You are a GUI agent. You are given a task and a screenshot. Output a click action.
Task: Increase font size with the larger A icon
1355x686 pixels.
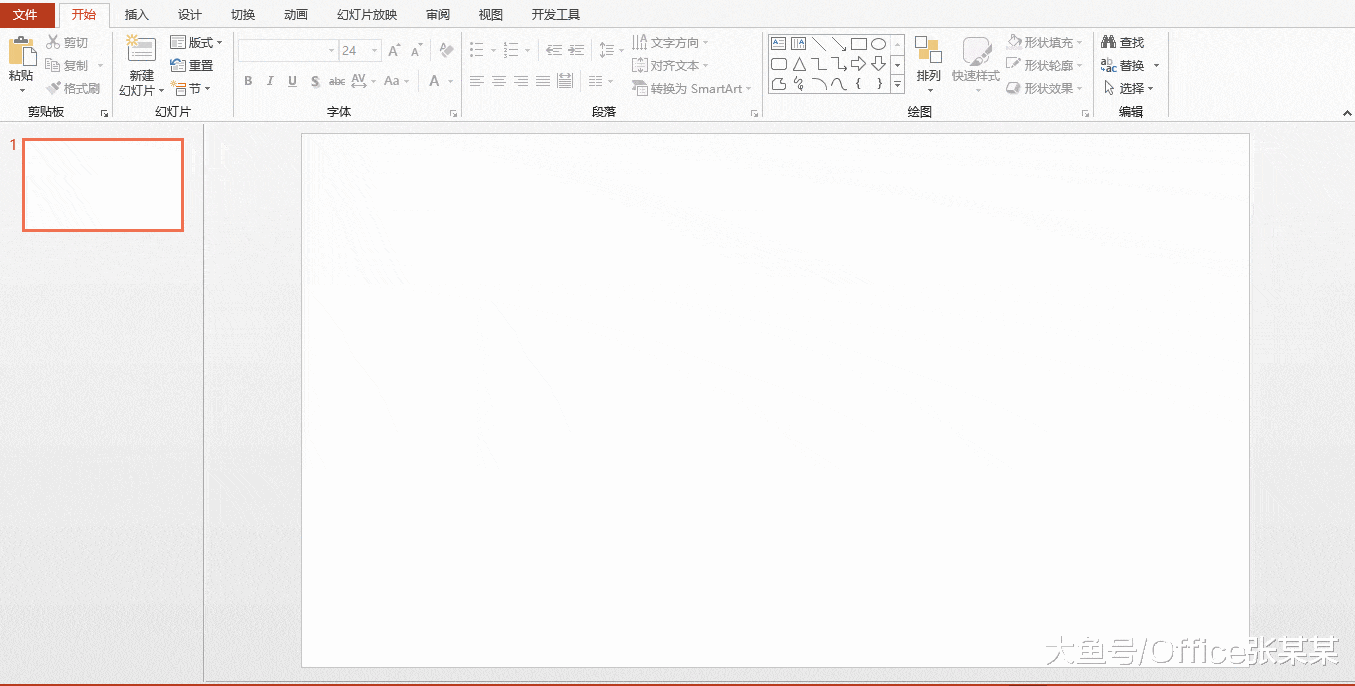tap(394, 50)
